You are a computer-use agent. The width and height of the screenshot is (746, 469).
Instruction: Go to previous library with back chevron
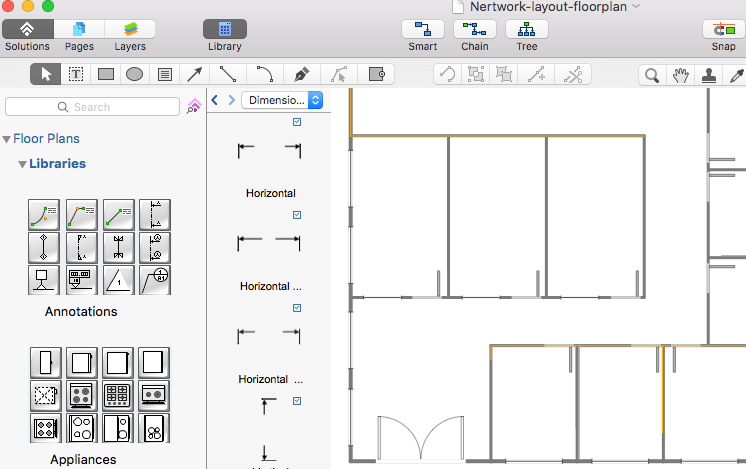[215, 100]
